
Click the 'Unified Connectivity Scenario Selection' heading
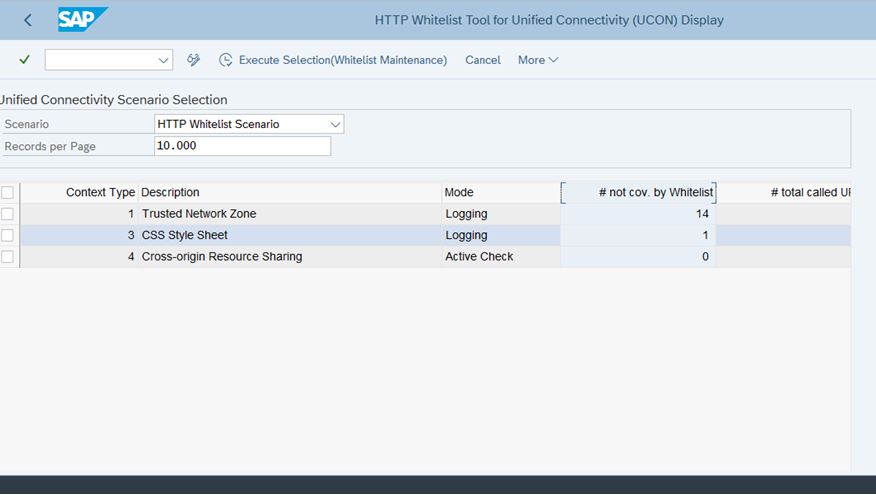[x=113, y=99]
